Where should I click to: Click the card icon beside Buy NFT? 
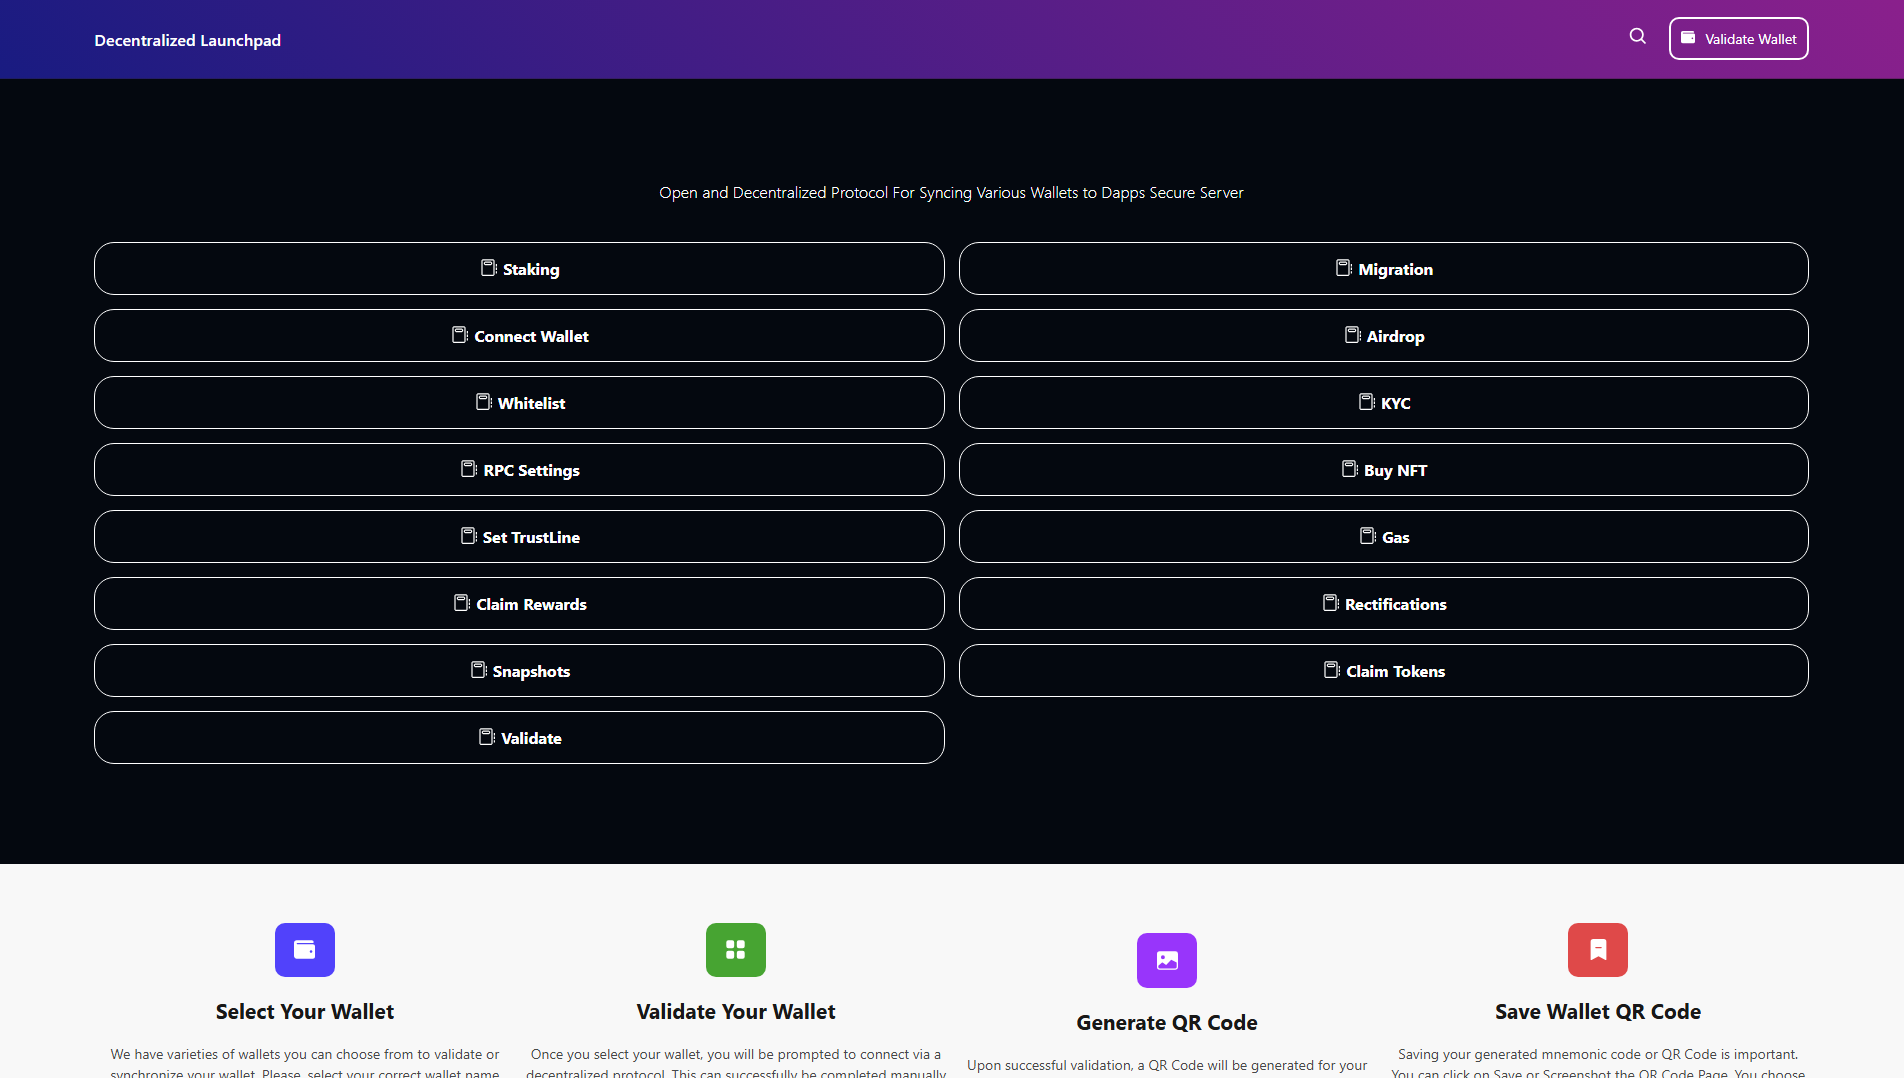coord(1350,469)
